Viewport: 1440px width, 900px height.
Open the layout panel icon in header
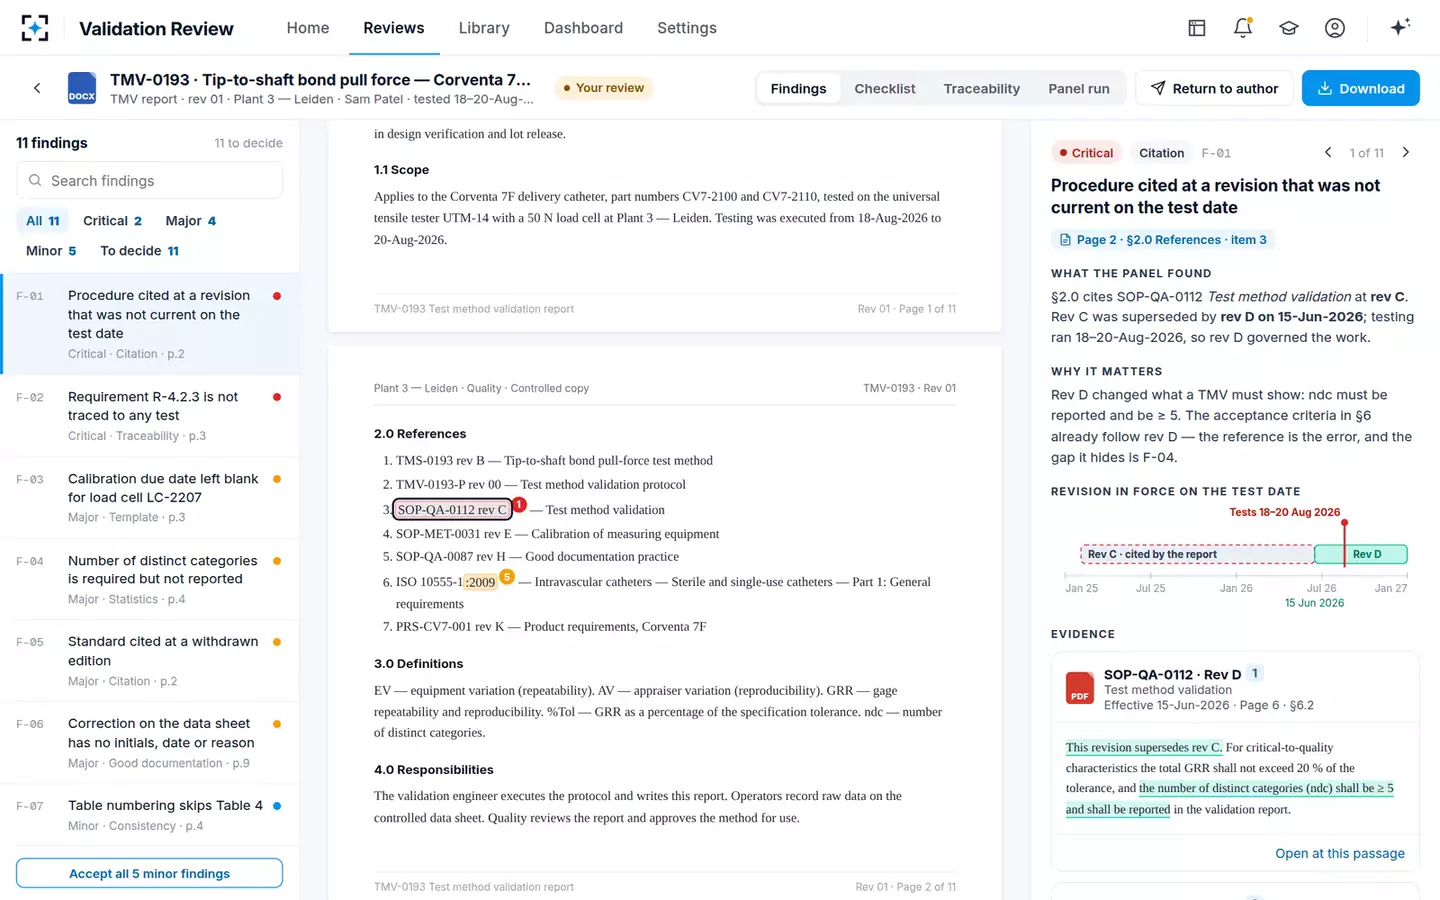1197,28
